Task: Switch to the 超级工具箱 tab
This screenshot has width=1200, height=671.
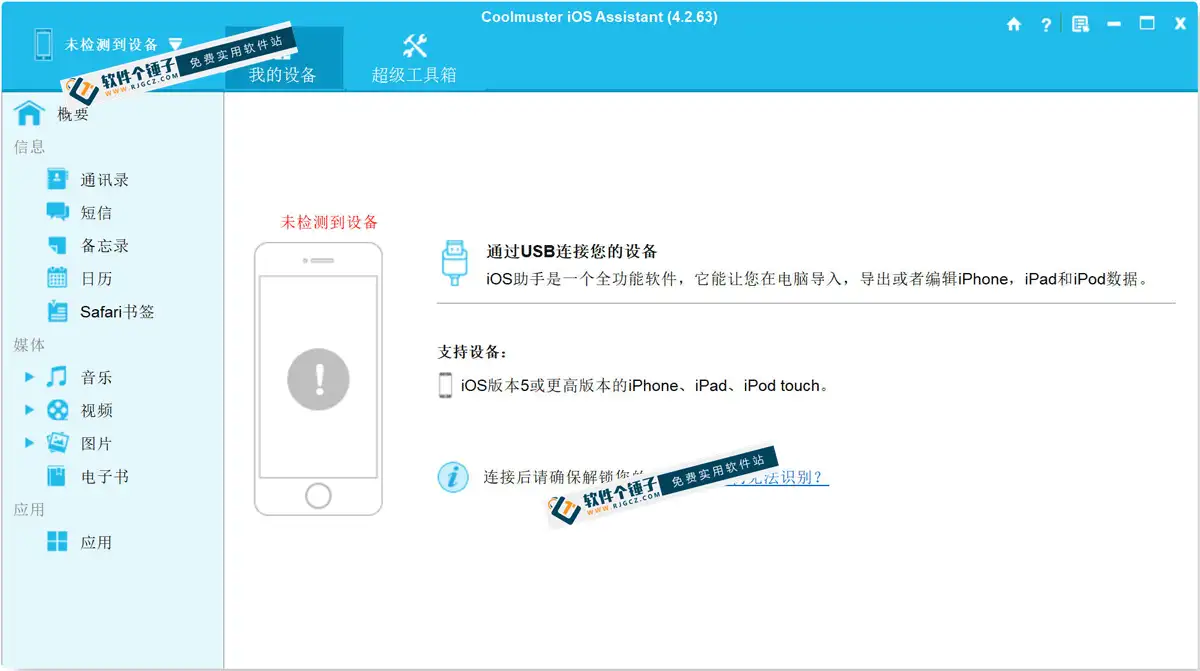Action: [x=414, y=58]
